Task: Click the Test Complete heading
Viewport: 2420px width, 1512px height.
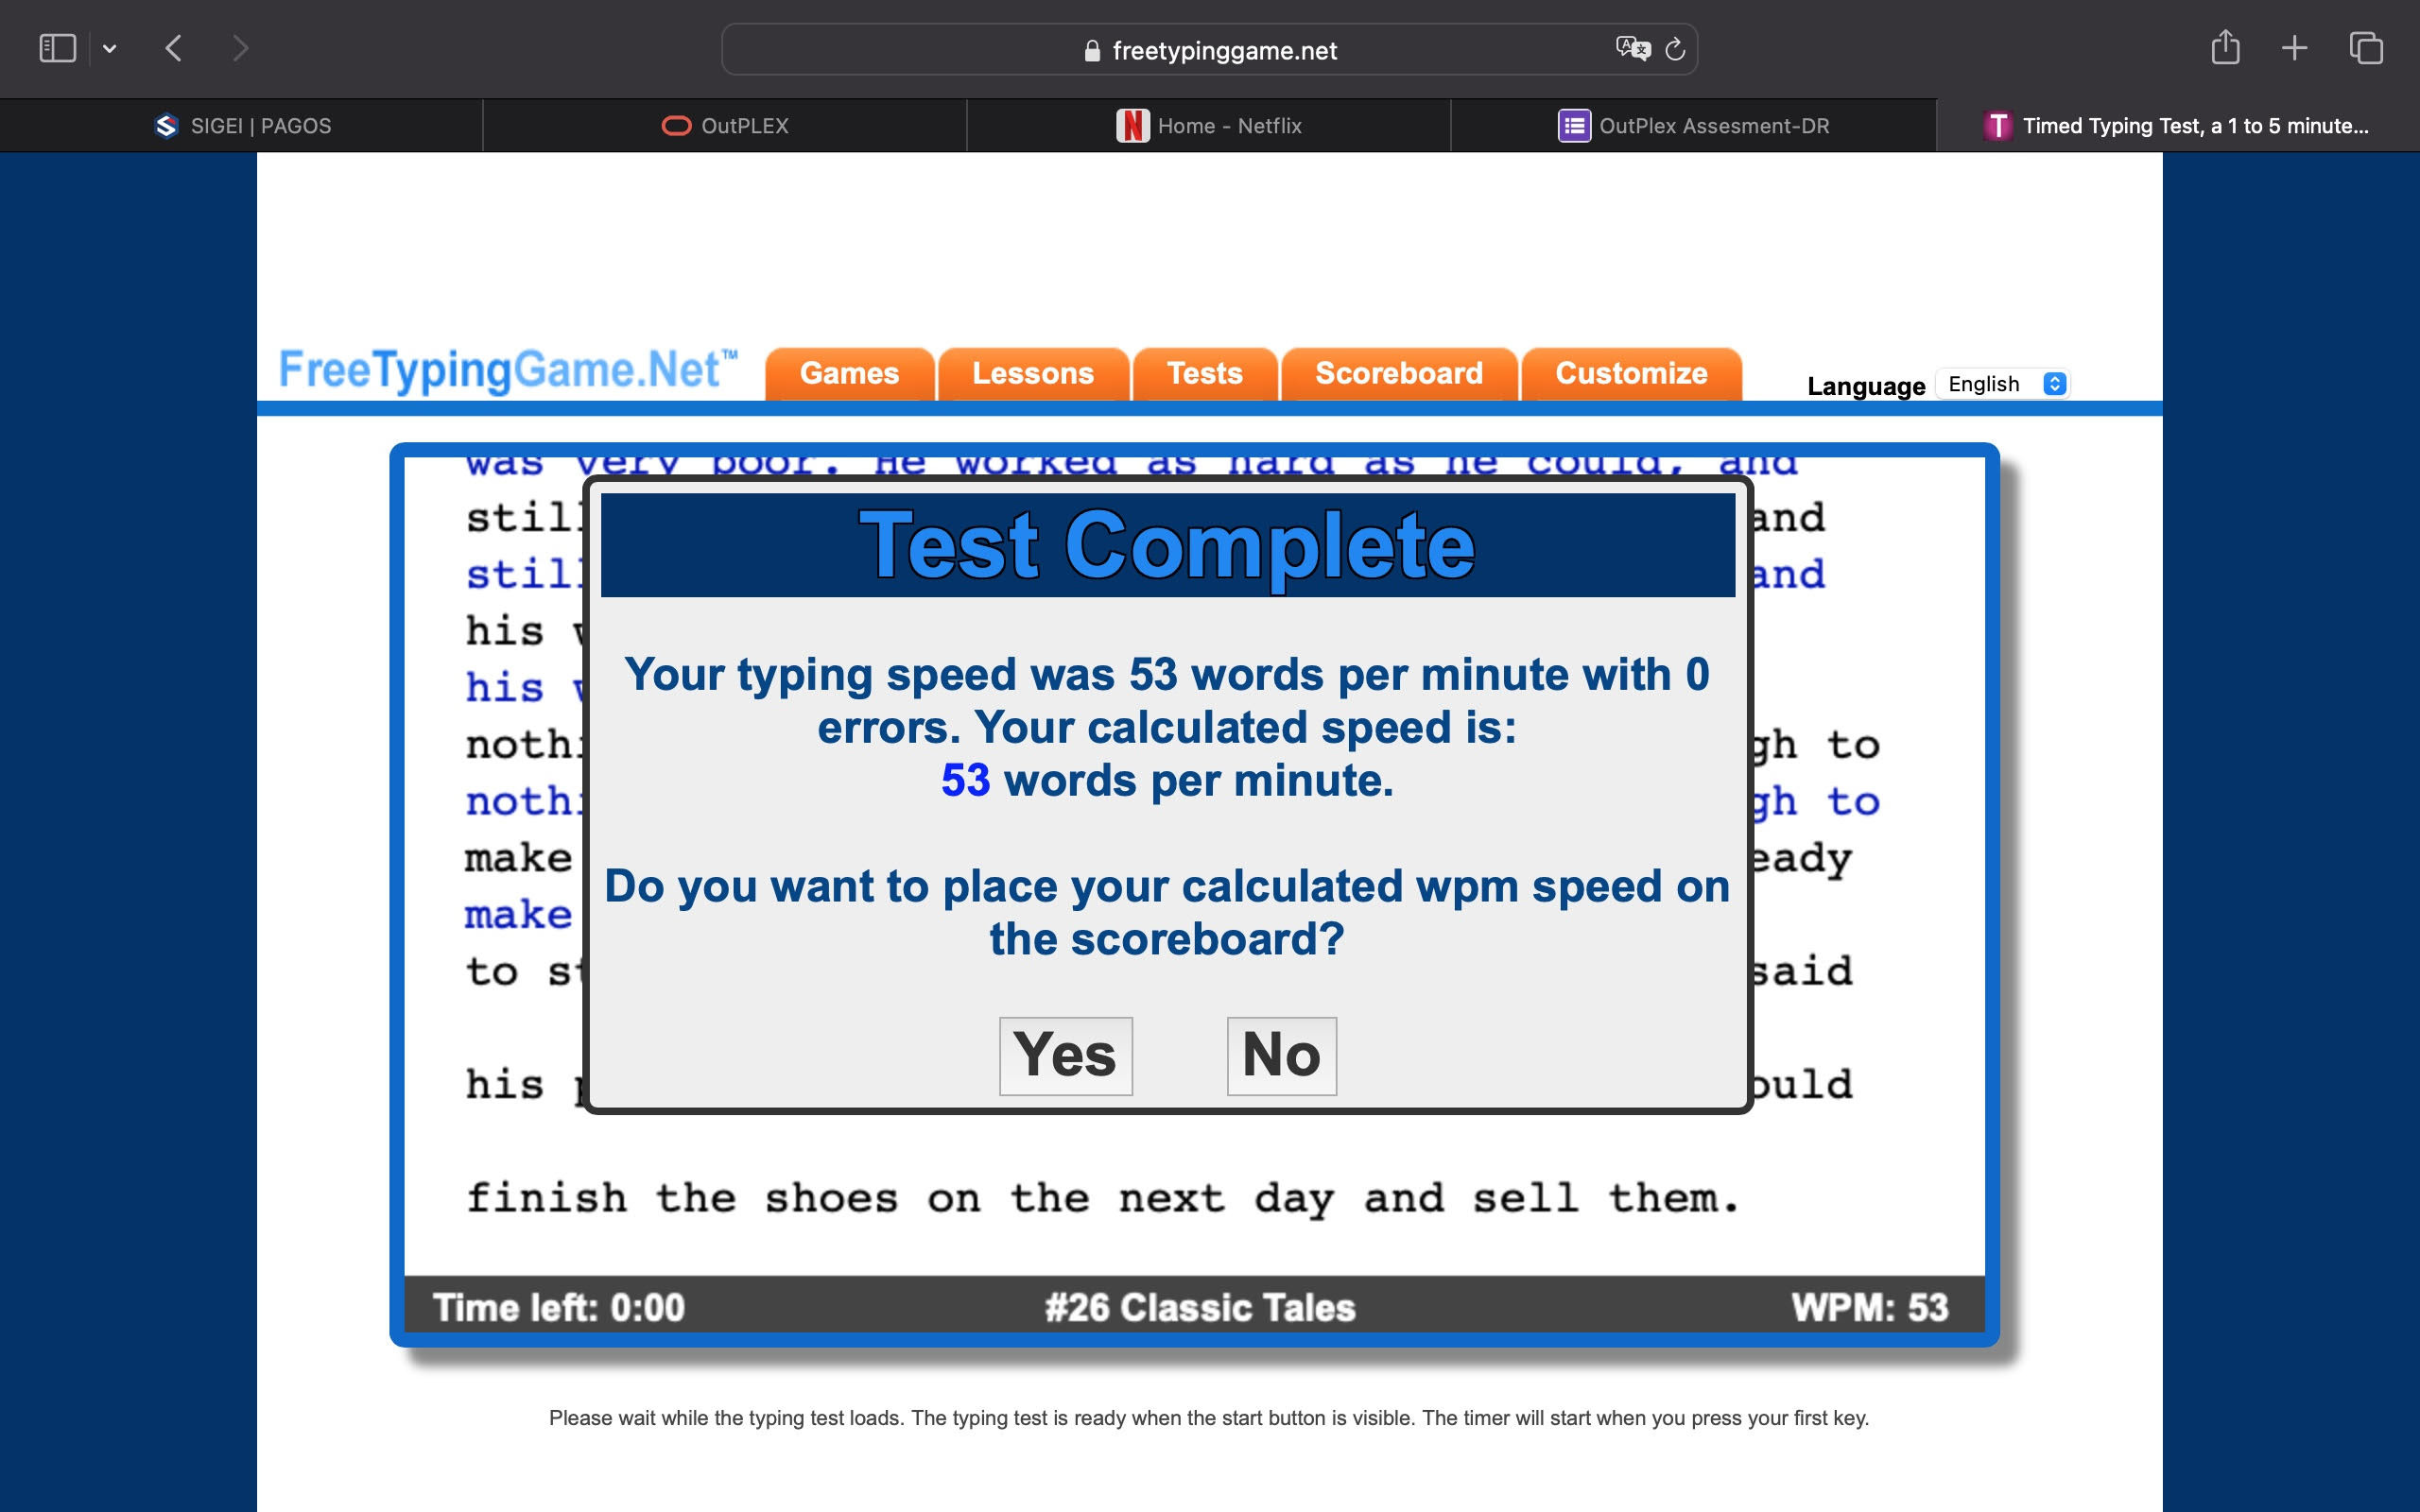Action: 1168,545
